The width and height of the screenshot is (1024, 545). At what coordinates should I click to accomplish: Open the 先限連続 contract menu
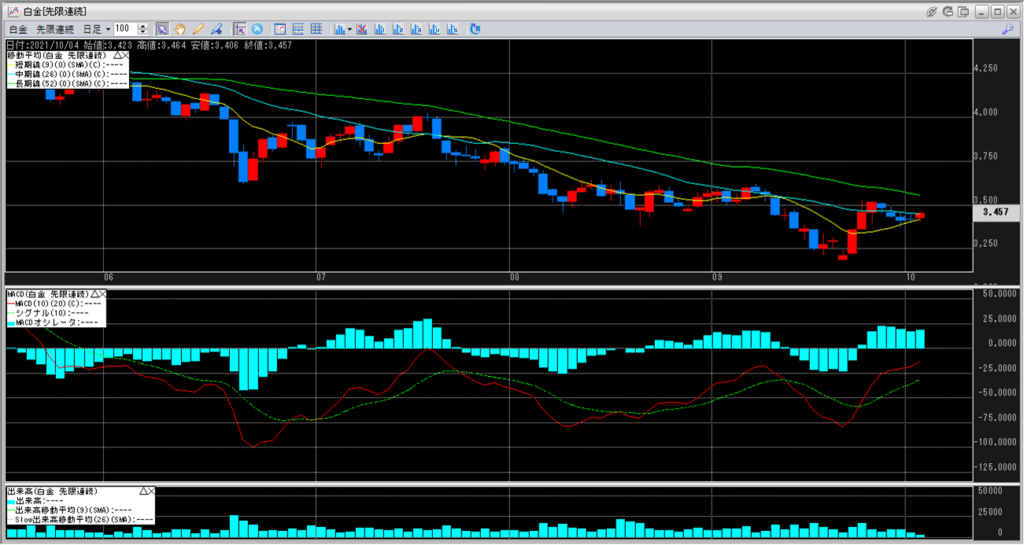coord(55,29)
